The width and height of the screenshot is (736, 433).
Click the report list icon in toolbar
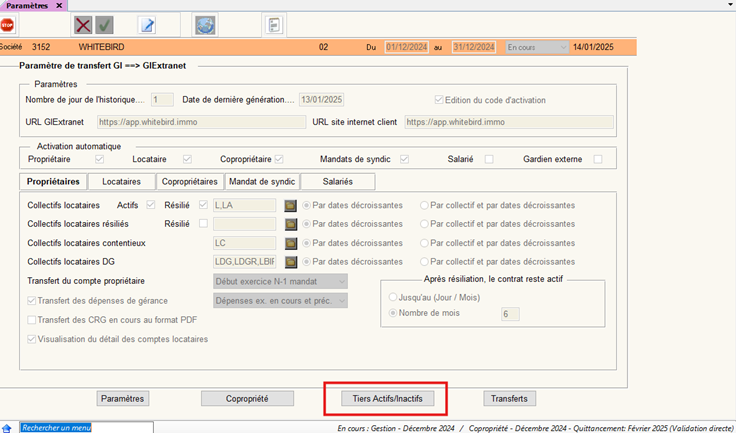[271, 26]
